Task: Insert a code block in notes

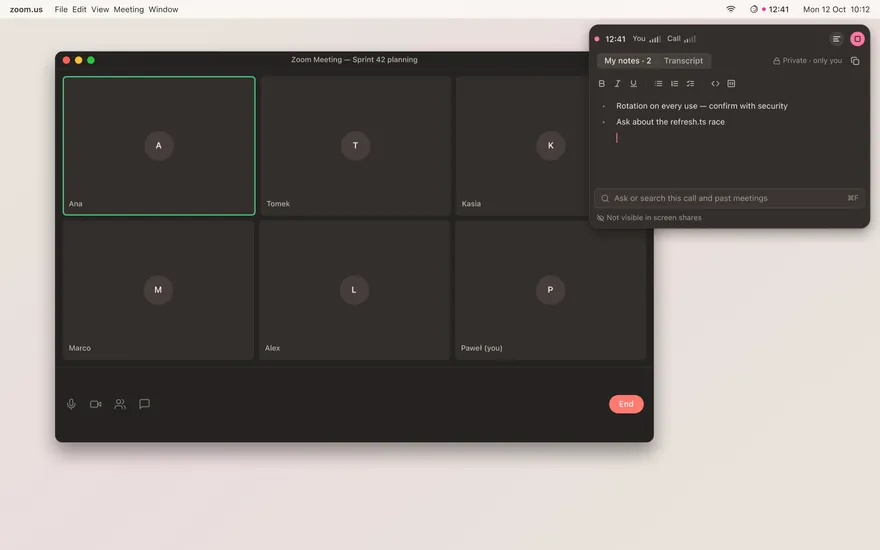Action: [731, 84]
